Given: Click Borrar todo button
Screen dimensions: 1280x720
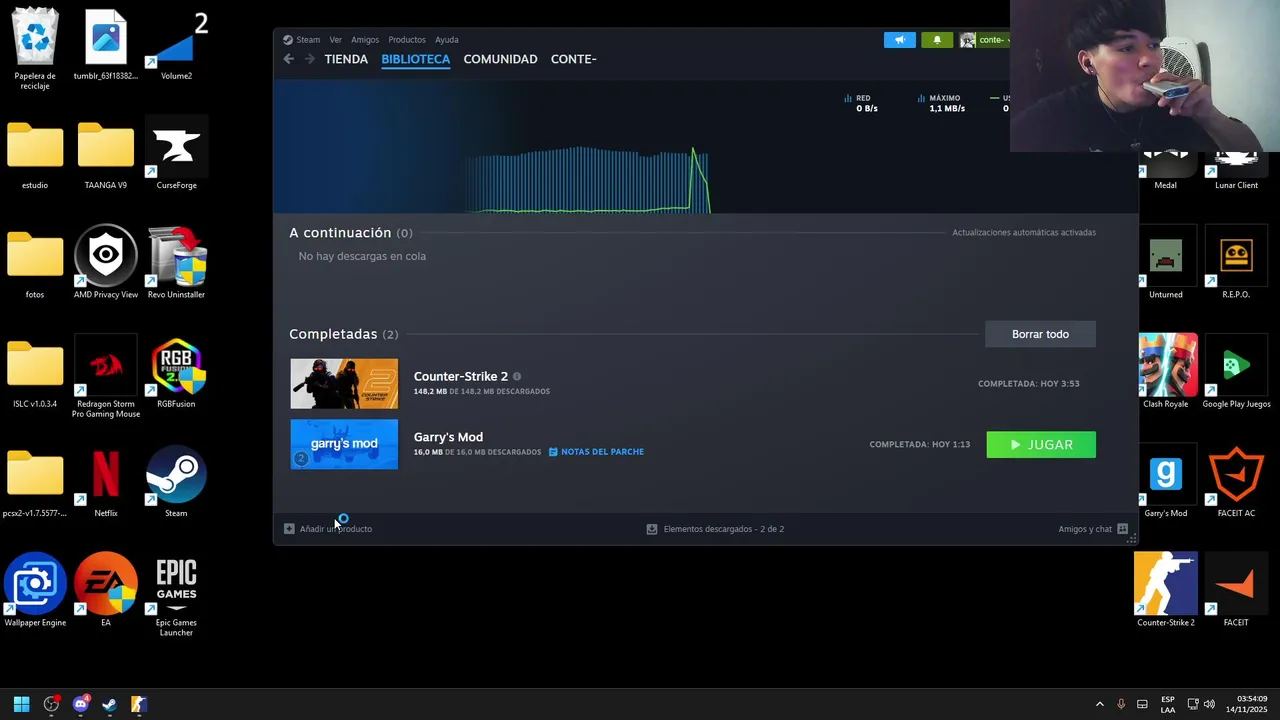Looking at the screenshot, I should 1040,334.
